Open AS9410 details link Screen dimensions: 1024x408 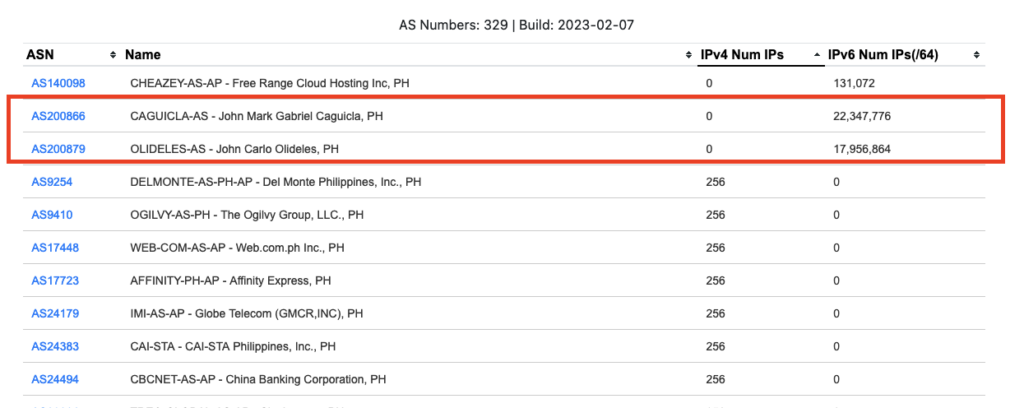click(52, 215)
